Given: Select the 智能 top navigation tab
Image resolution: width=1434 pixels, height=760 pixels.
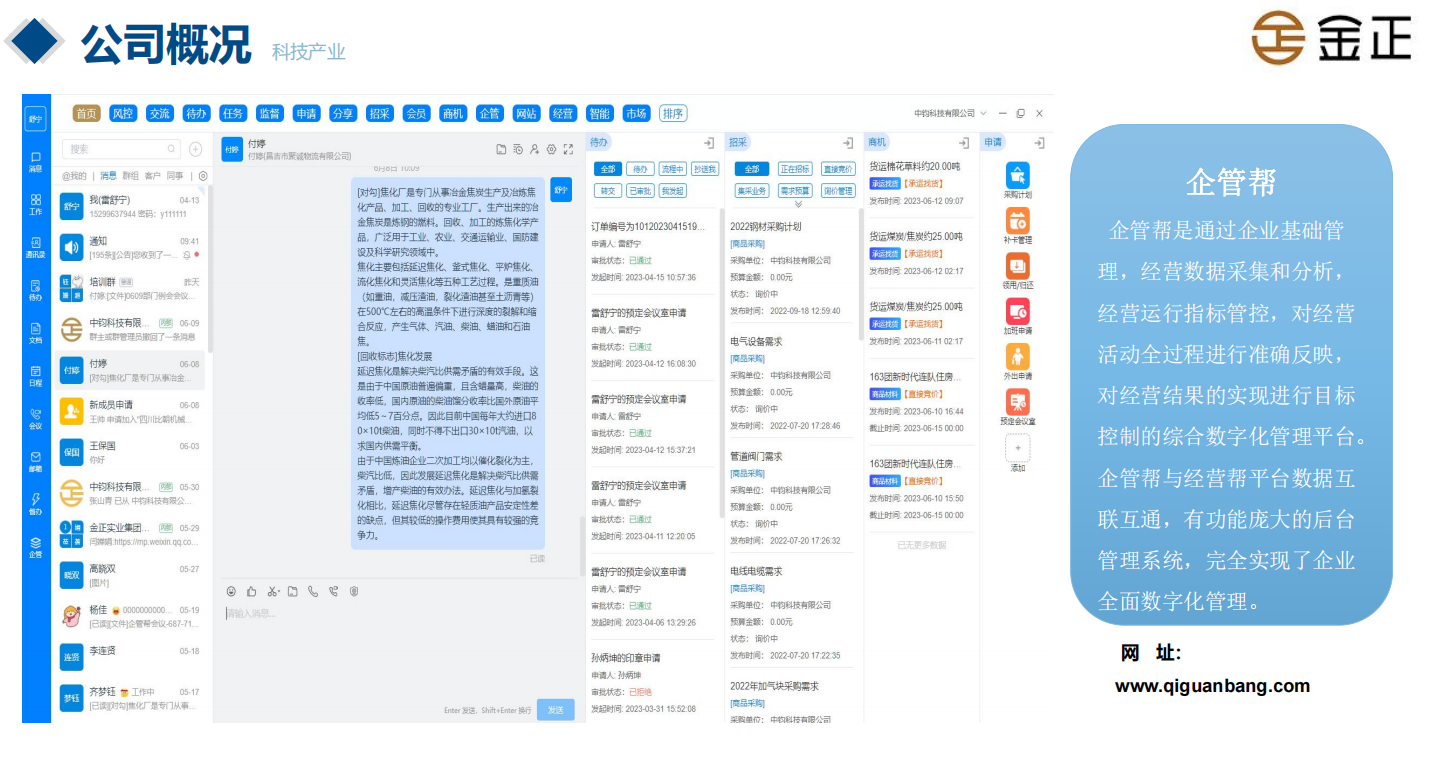Looking at the screenshot, I should coord(599,114).
